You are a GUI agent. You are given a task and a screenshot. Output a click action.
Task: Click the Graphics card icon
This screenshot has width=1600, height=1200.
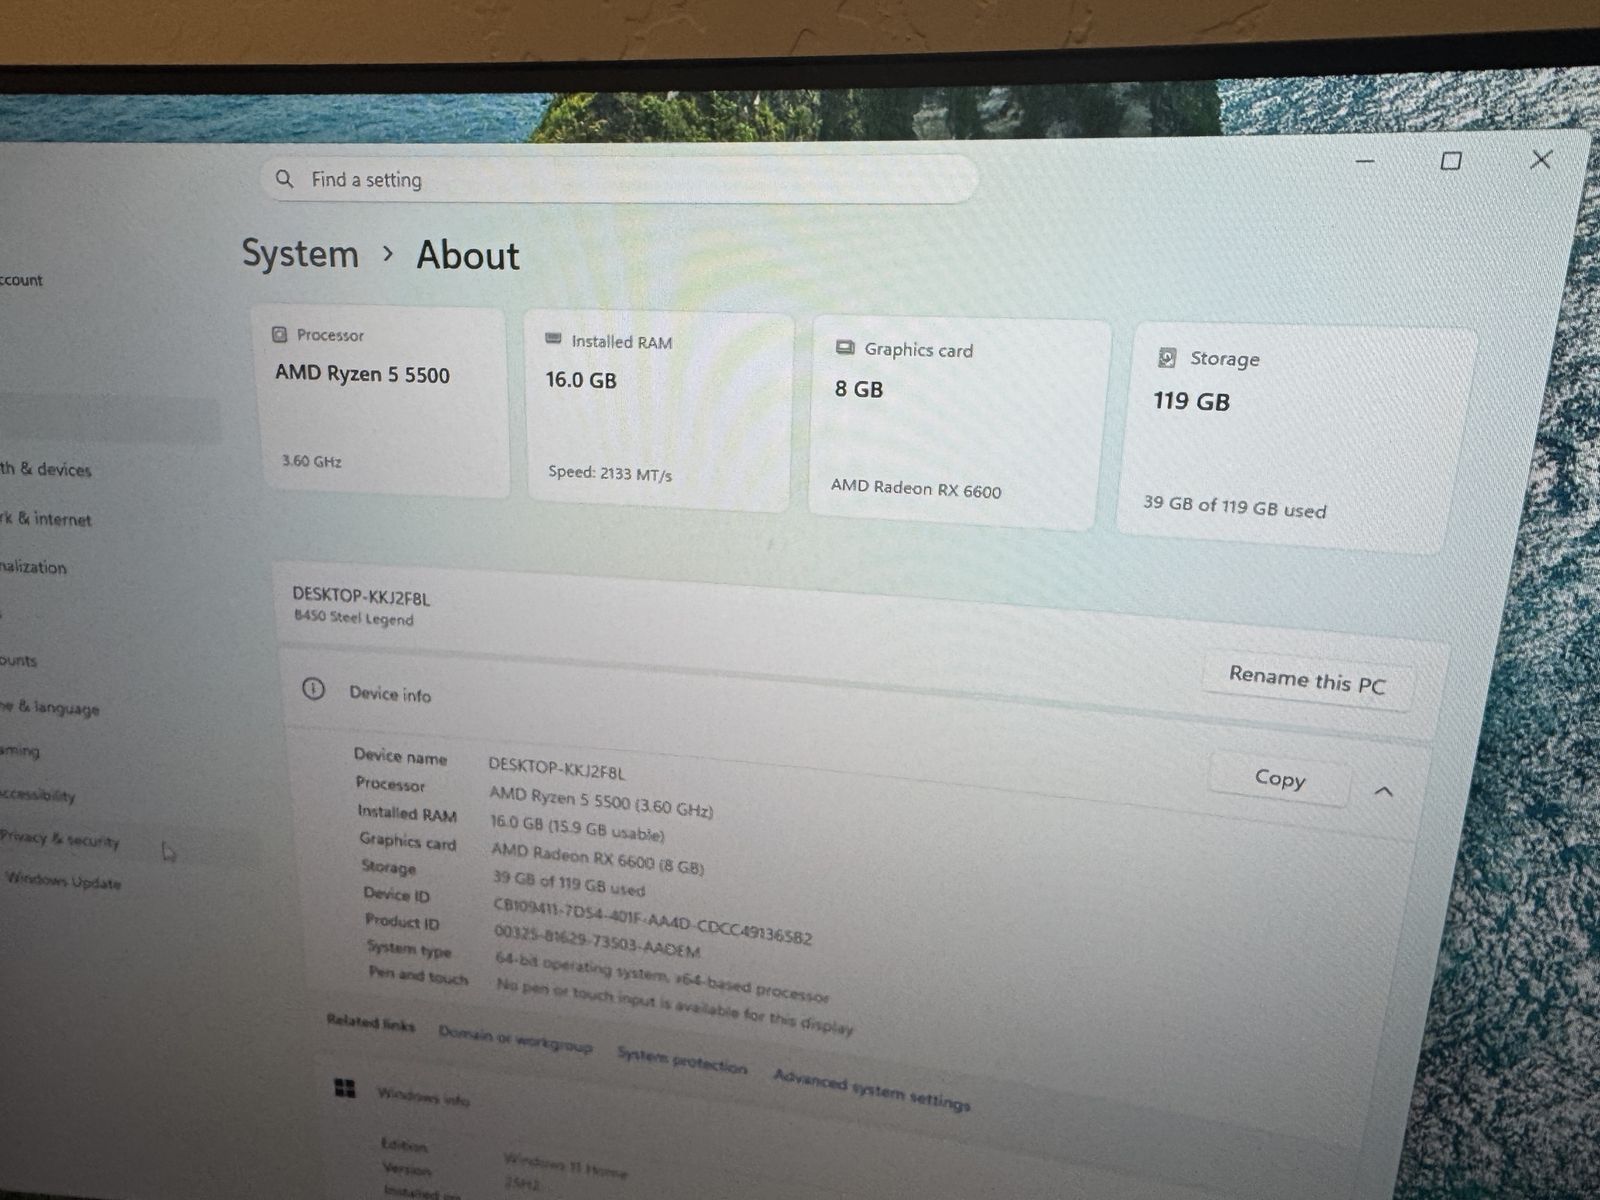845,347
